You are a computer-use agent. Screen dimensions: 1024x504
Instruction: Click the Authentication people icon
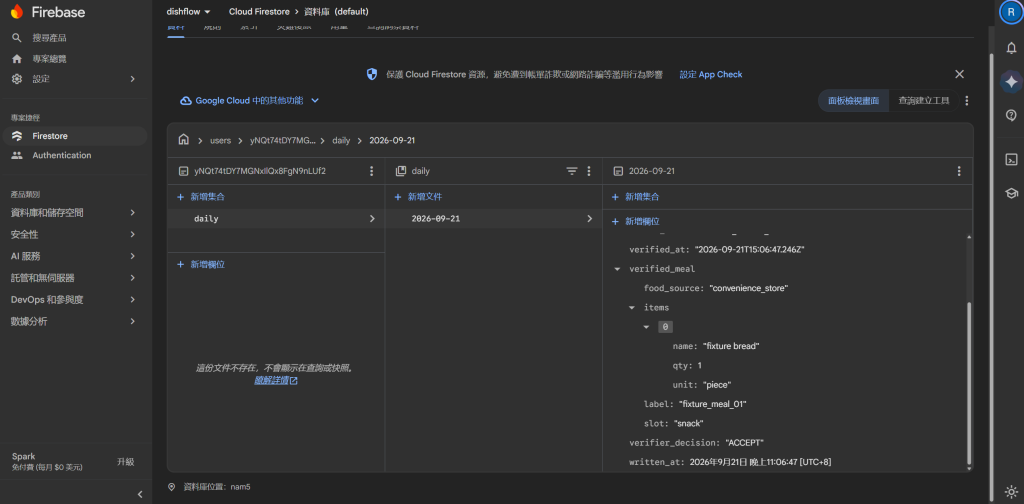(x=17, y=155)
